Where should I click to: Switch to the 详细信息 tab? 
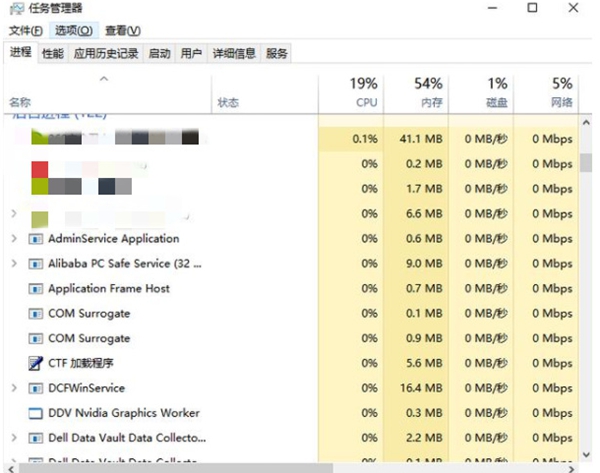[x=234, y=54]
